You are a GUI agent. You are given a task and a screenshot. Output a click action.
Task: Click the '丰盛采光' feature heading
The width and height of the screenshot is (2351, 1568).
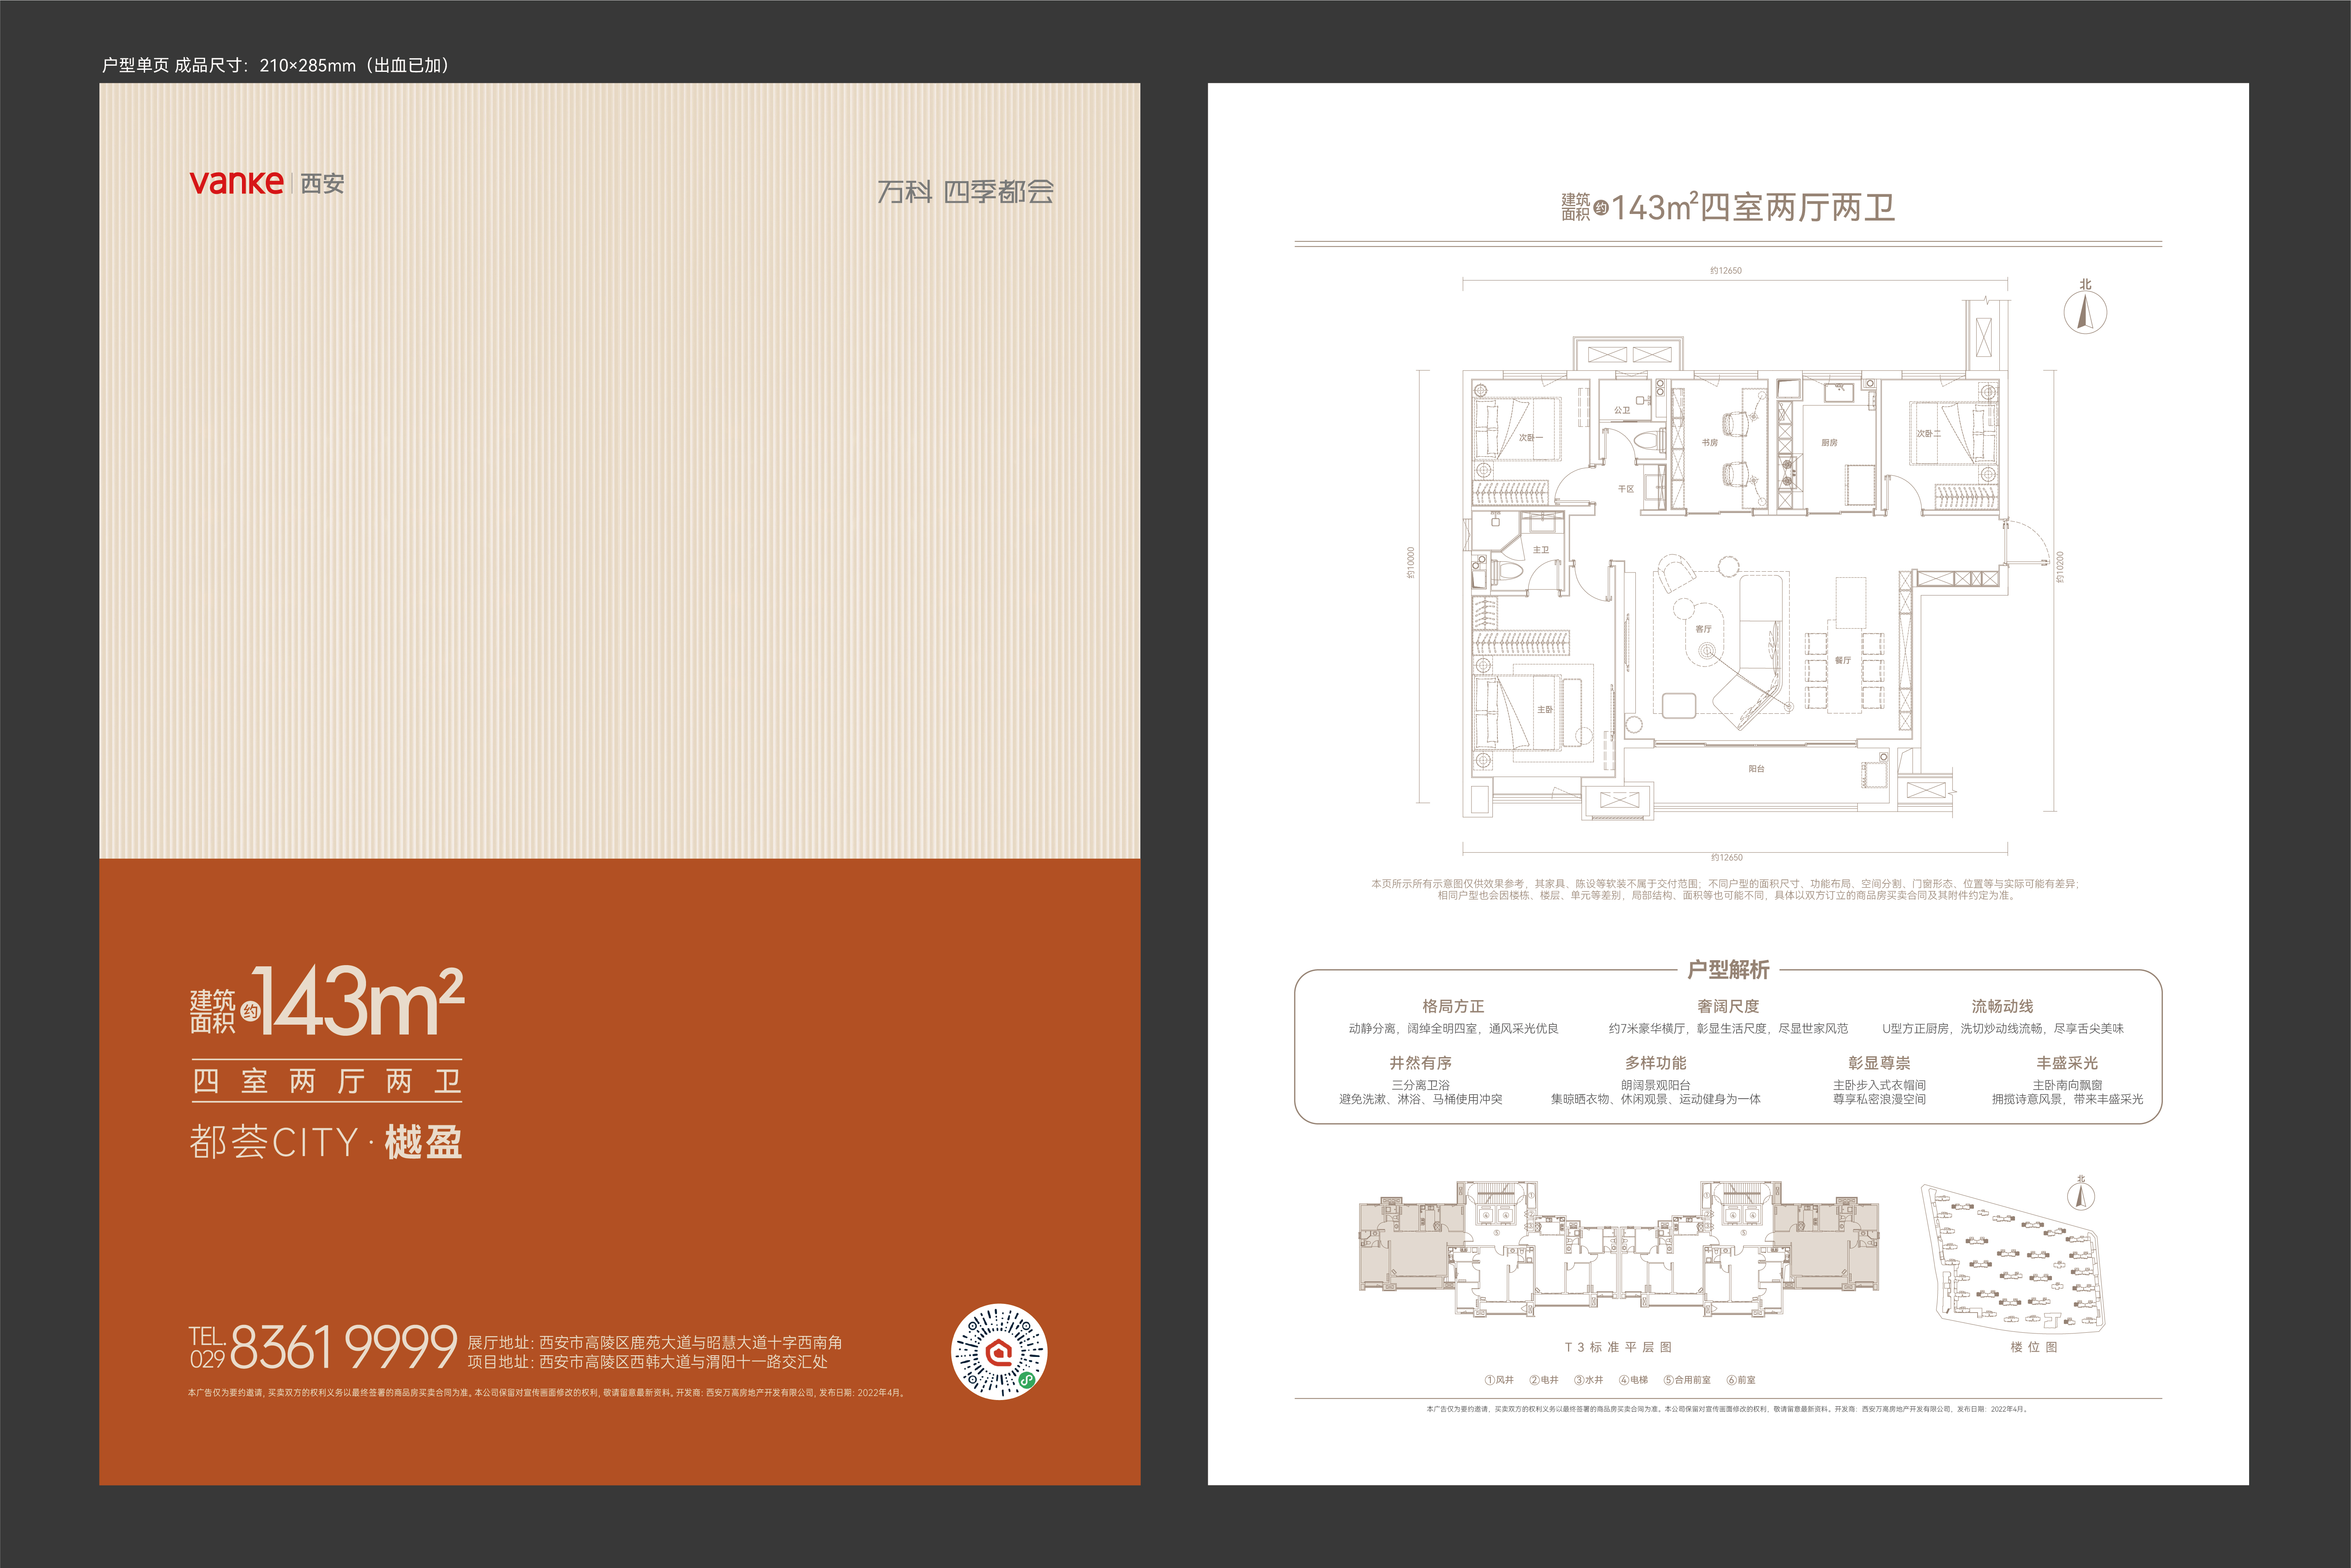[2067, 1063]
